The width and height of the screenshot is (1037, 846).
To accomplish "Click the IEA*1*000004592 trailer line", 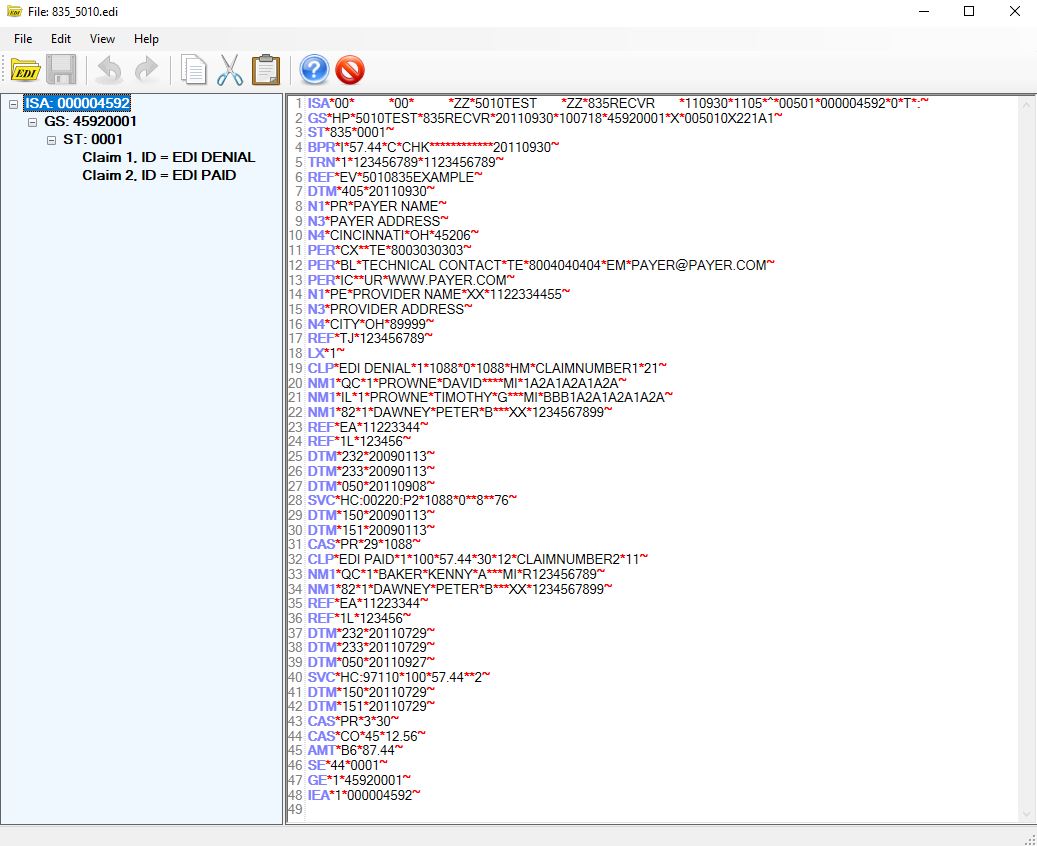I will (364, 794).
